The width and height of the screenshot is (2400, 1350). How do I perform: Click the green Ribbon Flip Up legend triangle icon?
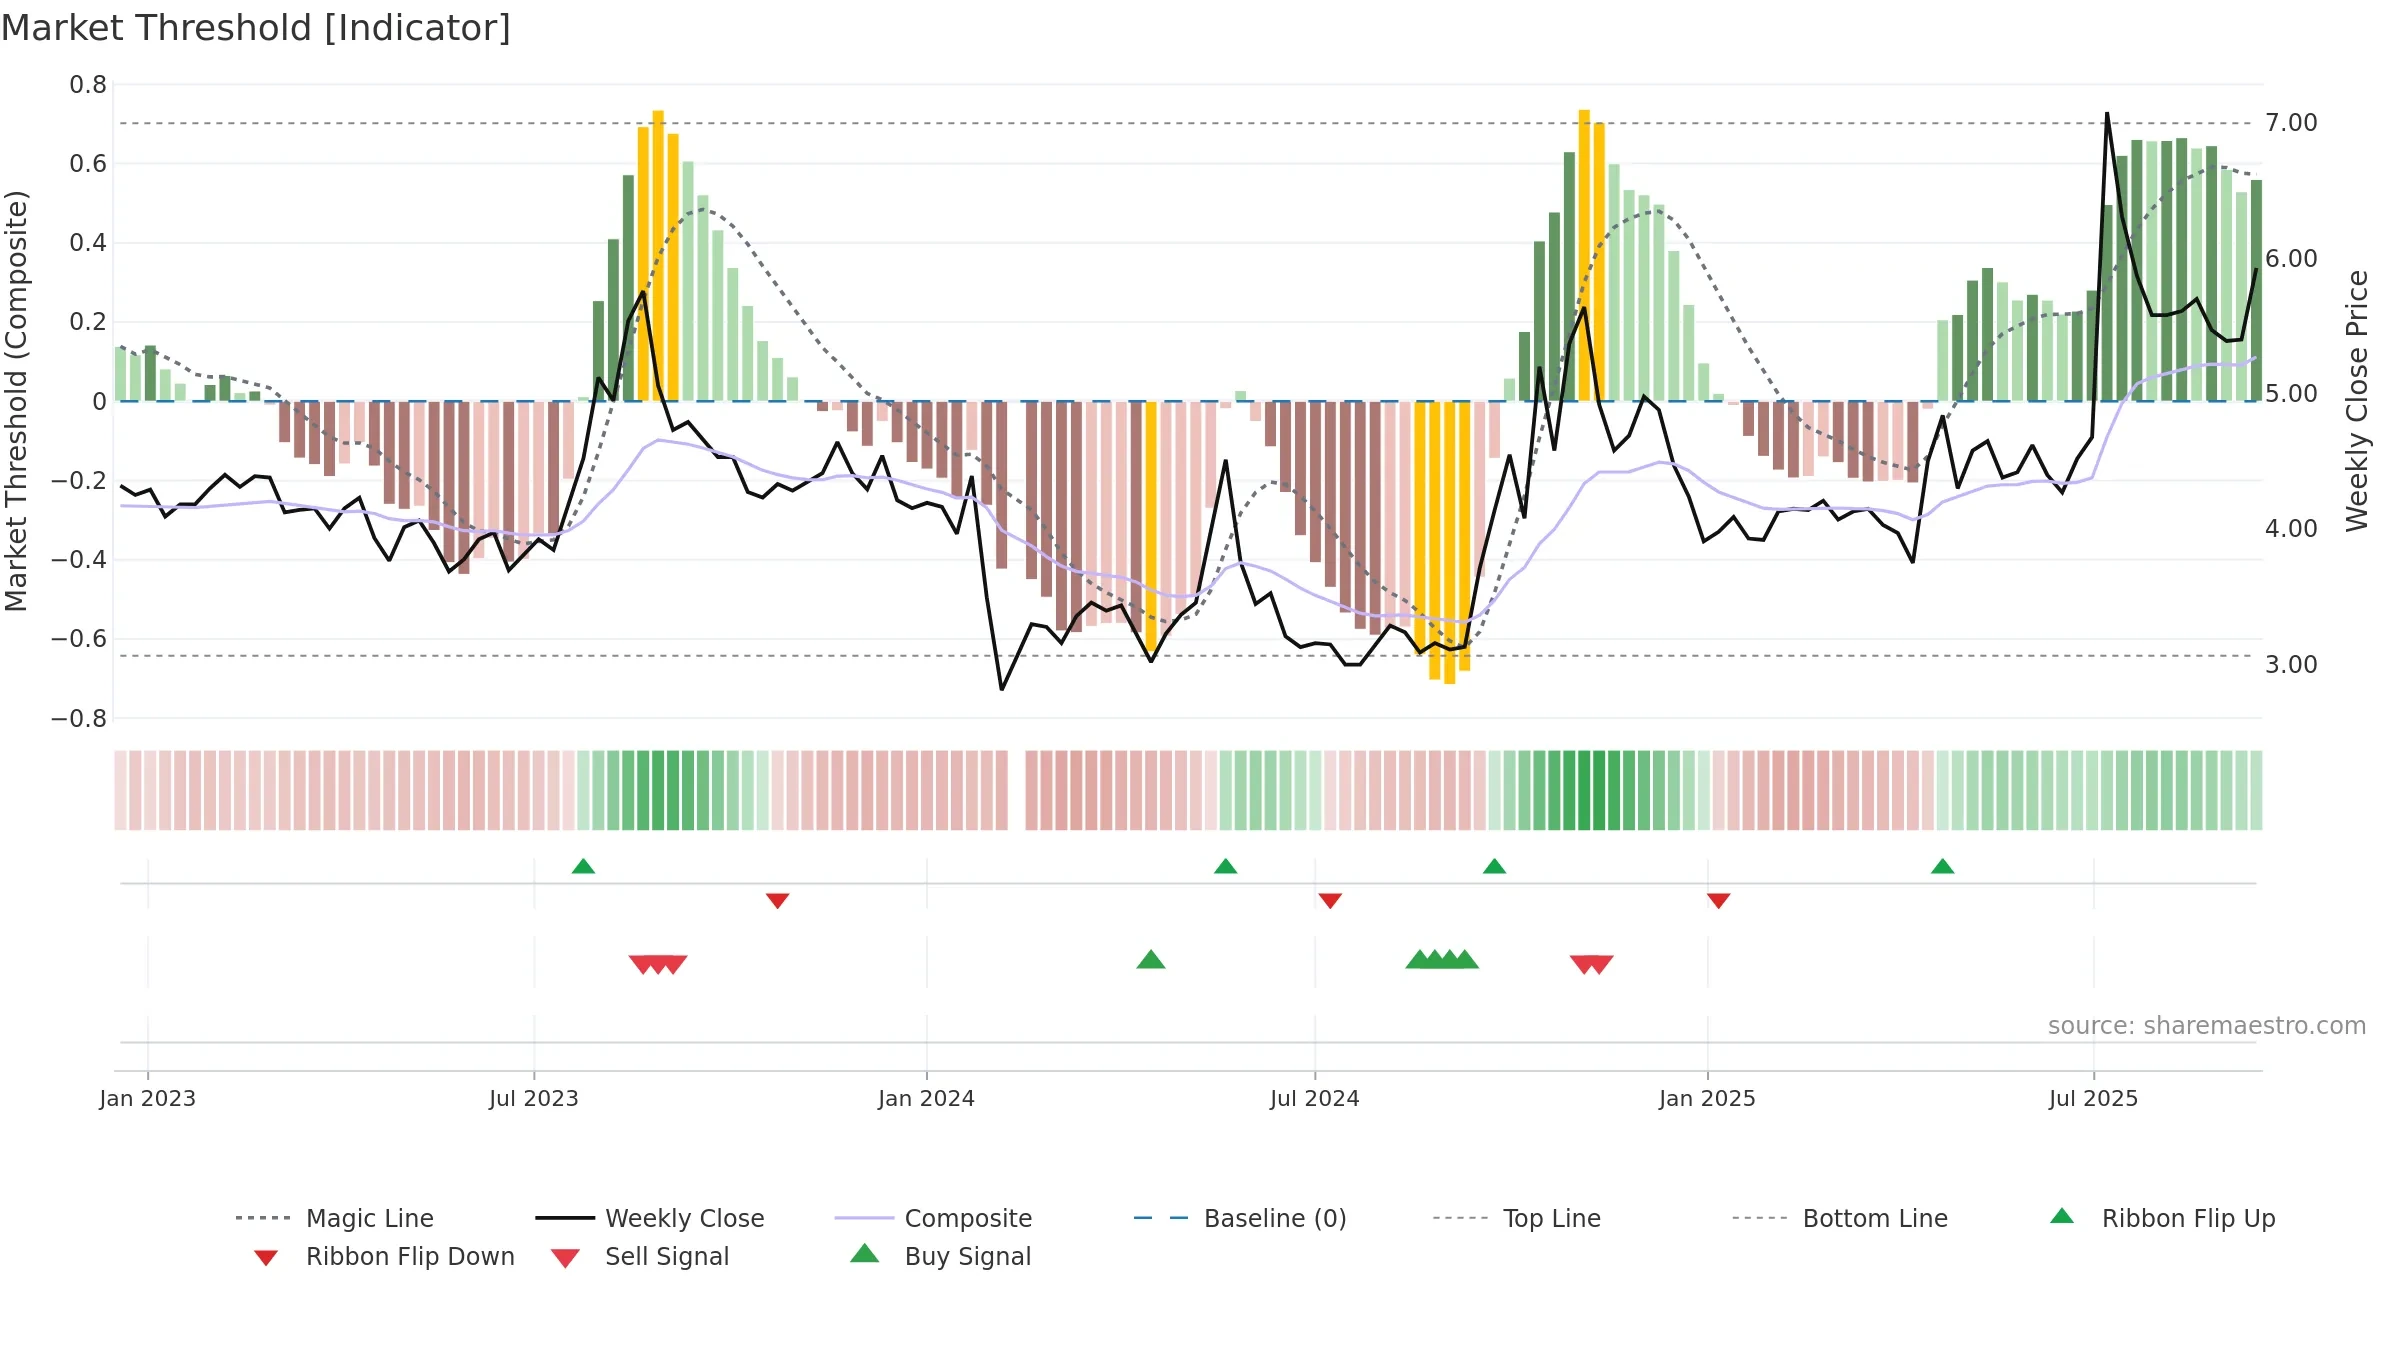[x=2062, y=1216]
